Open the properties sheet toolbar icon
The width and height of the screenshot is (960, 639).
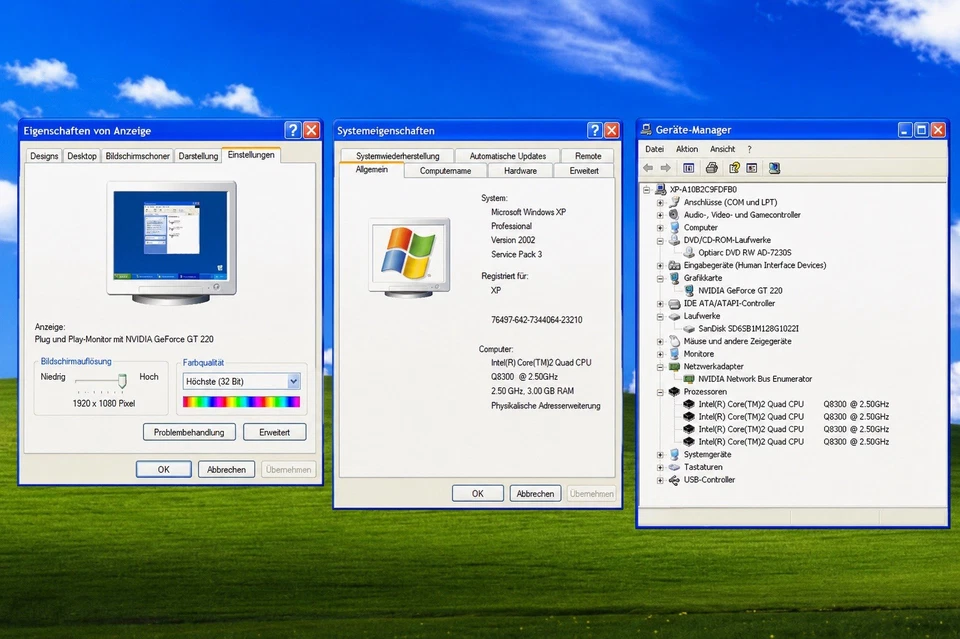[752, 168]
